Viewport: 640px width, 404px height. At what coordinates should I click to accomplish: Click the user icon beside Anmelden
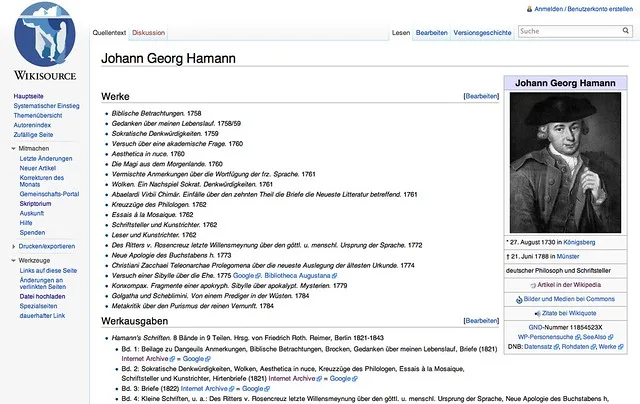pyautogui.click(x=513, y=7)
